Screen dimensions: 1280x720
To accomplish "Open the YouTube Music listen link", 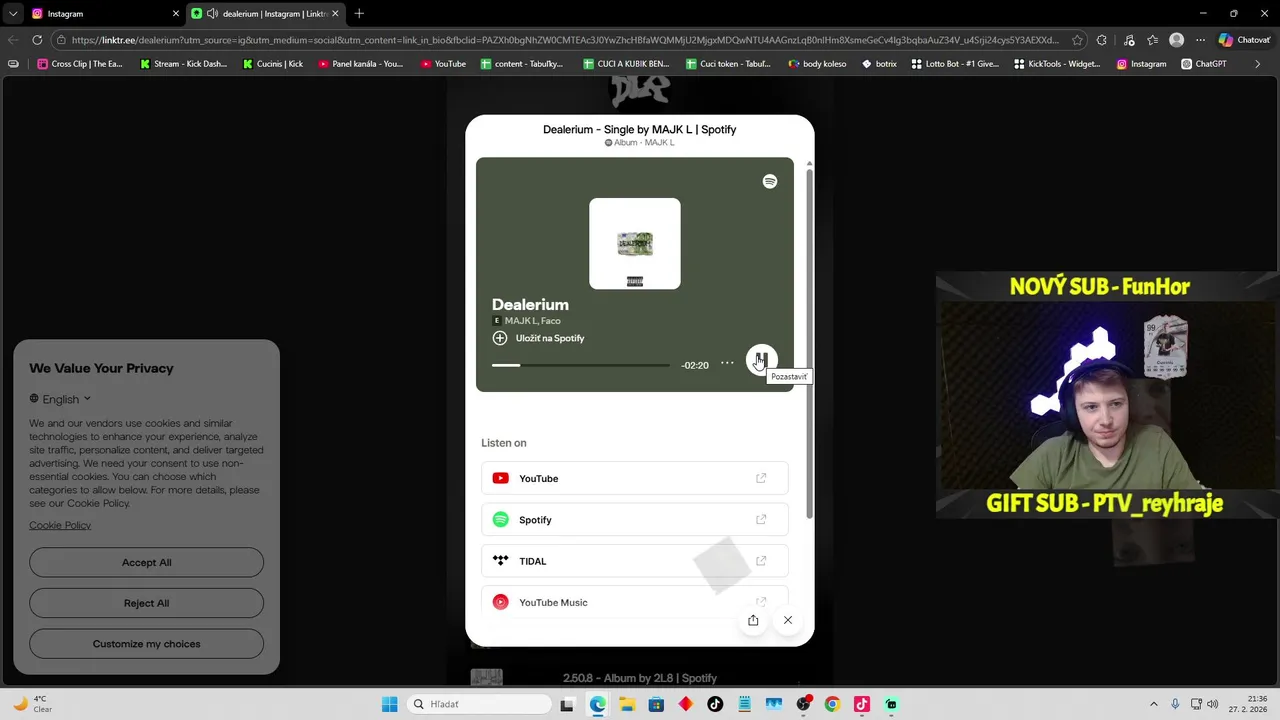I will click(x=634, y=602).
